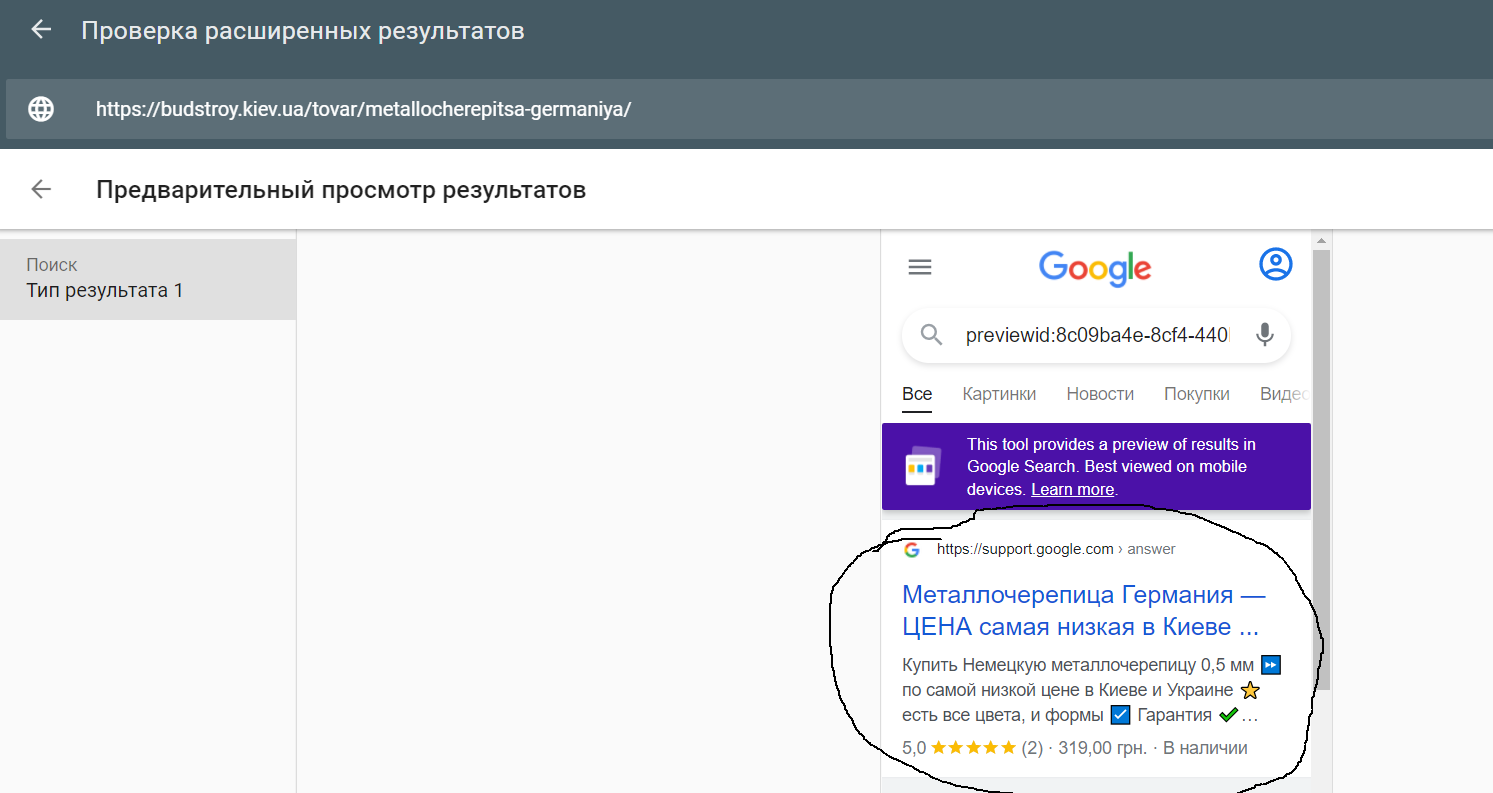Switch to the Новости tab
1493x793 pixels.
point(1100,394)
